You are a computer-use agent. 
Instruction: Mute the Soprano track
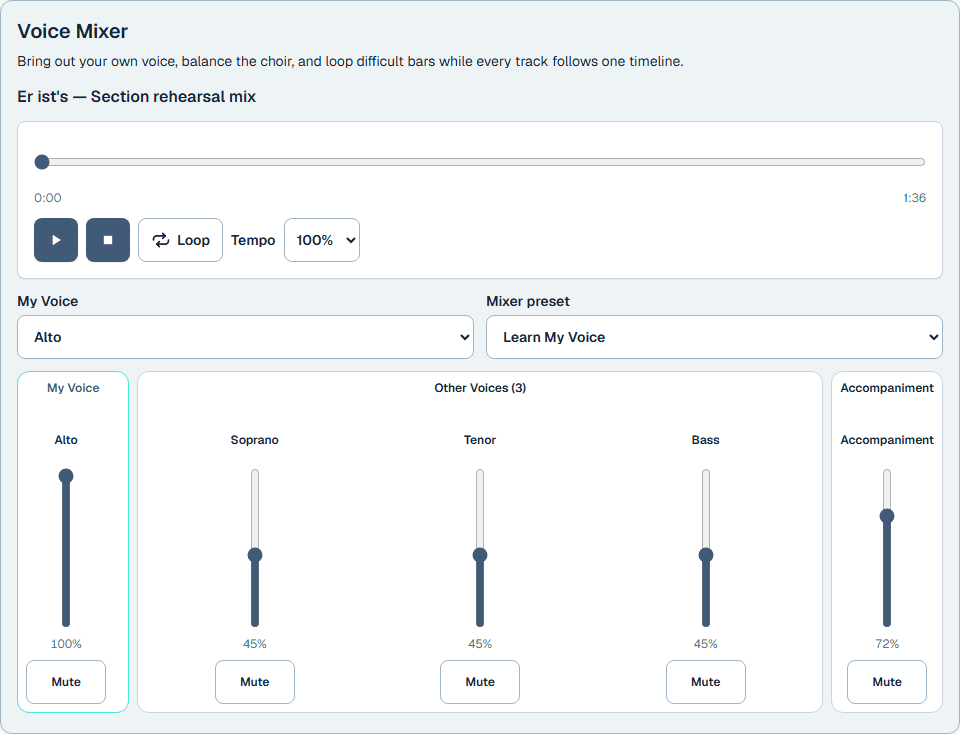(x=255, y=682)
